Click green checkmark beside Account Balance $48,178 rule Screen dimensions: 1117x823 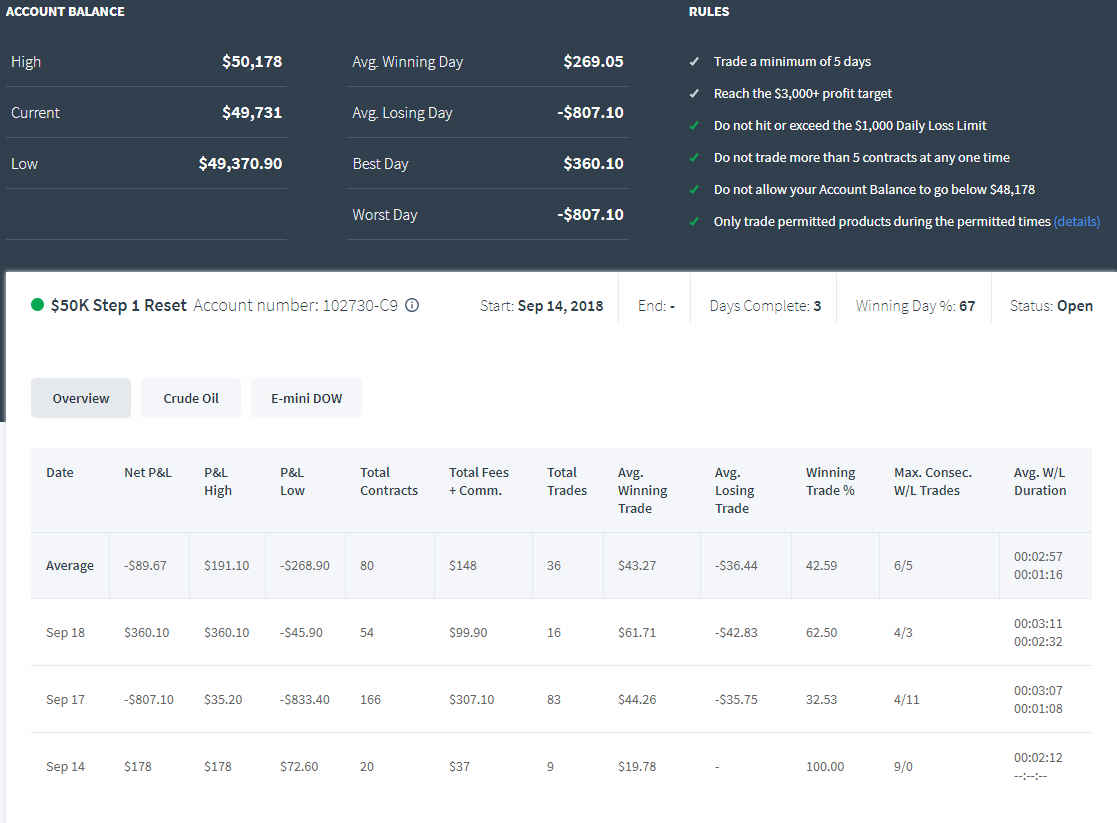click(x=694, y=190)
